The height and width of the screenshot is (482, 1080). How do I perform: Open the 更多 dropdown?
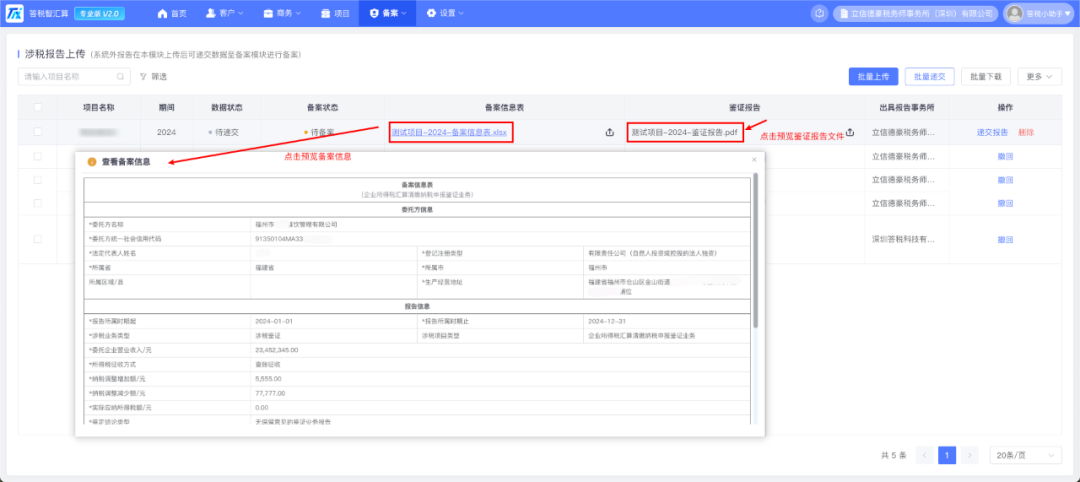click(x=1039, y=76)
